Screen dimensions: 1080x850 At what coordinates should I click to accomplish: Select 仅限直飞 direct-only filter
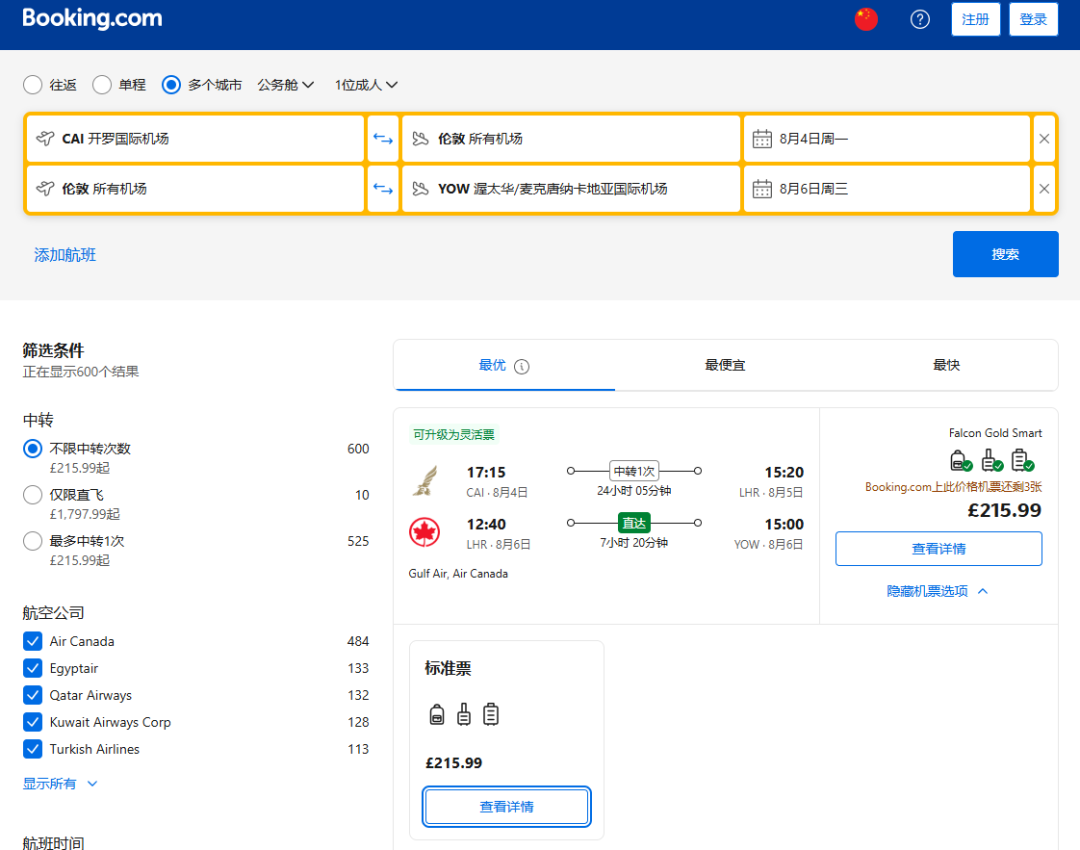(32, 495)
